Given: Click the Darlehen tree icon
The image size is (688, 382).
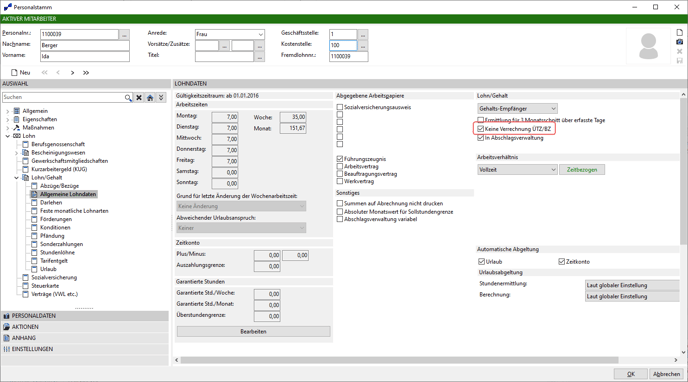Looking at the screenshot, I should point(34,203).
